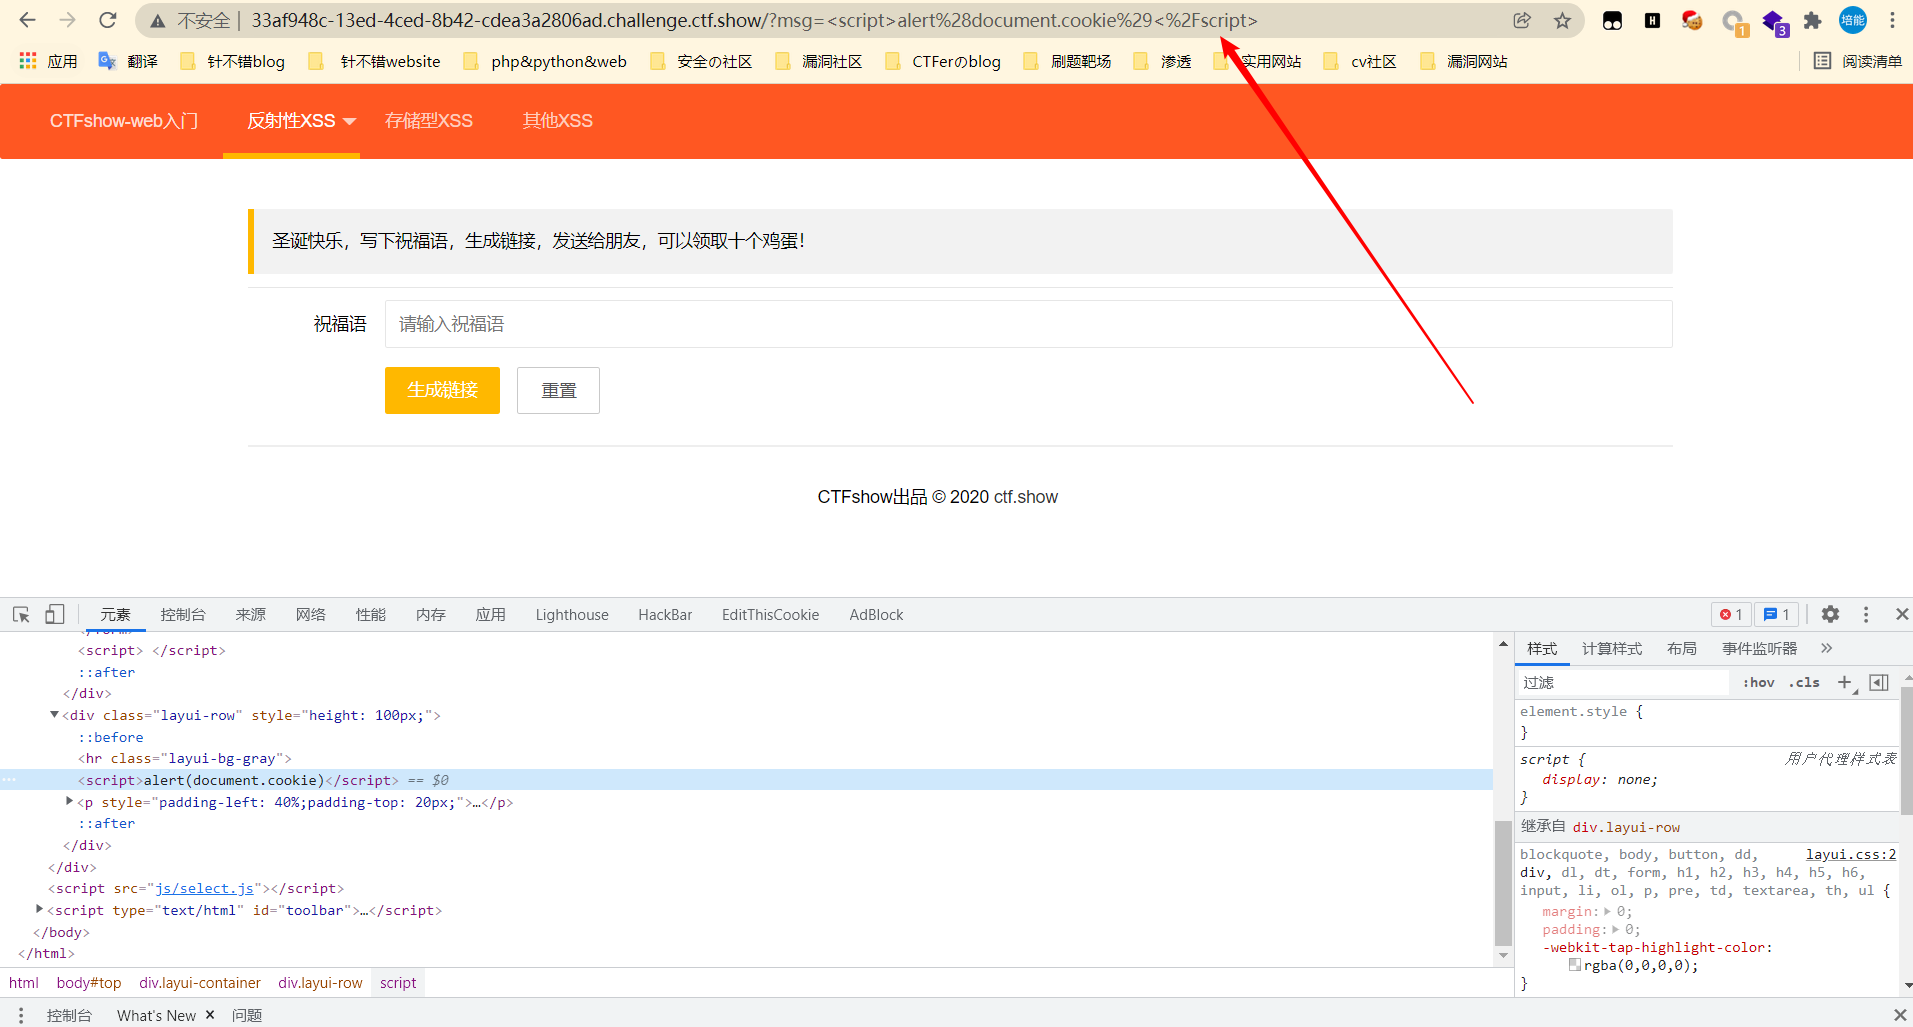Open the 性能 DevTools tab

pos(371,615)
